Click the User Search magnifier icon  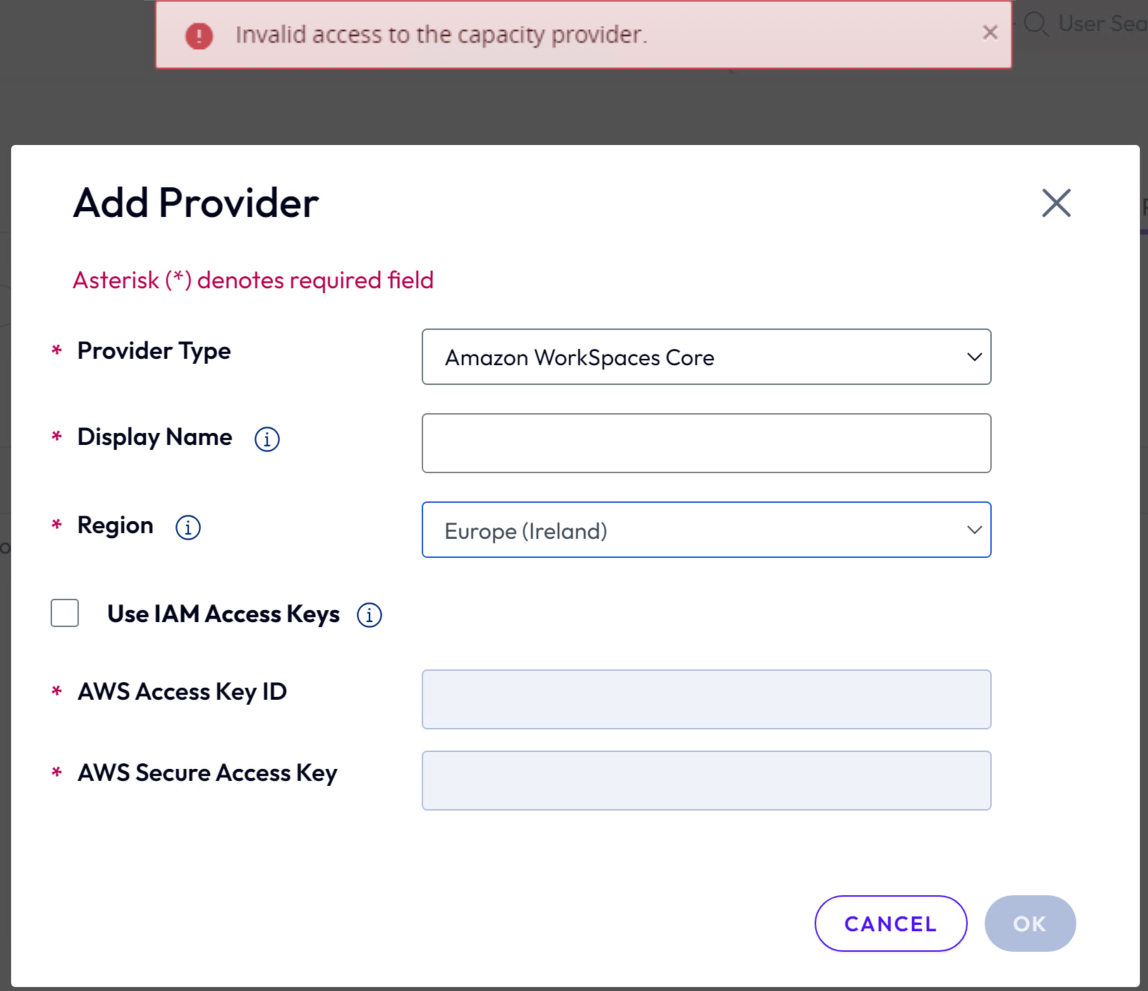pyautogui.click(x=1036, y=24)
